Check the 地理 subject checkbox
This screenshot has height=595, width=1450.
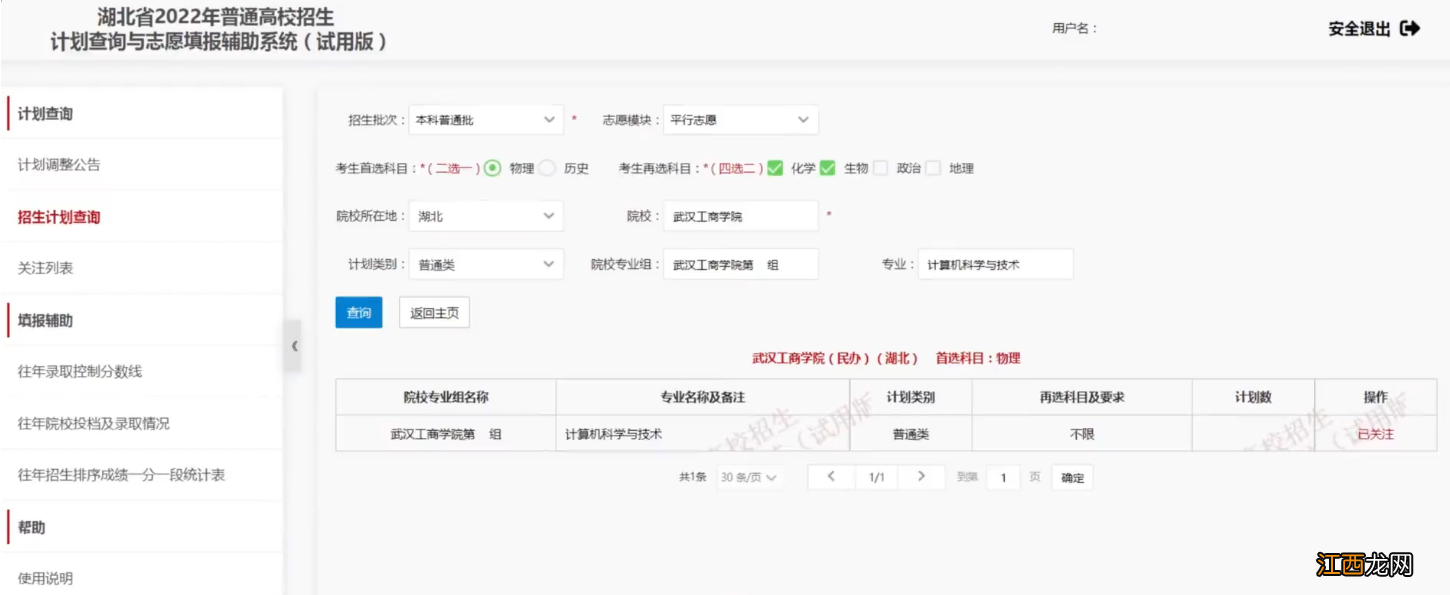click(x=932, y=168)
